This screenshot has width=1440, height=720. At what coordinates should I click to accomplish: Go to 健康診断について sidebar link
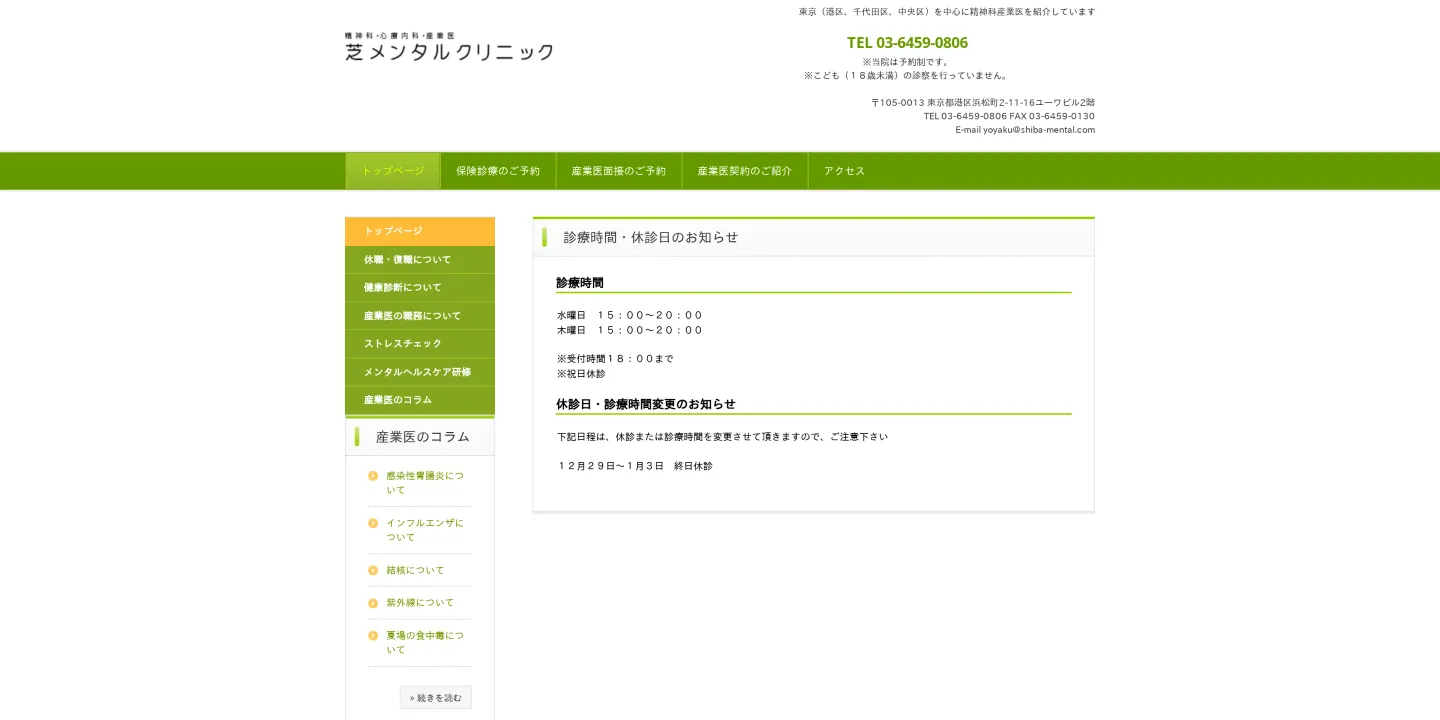click(x=419, y=288)
